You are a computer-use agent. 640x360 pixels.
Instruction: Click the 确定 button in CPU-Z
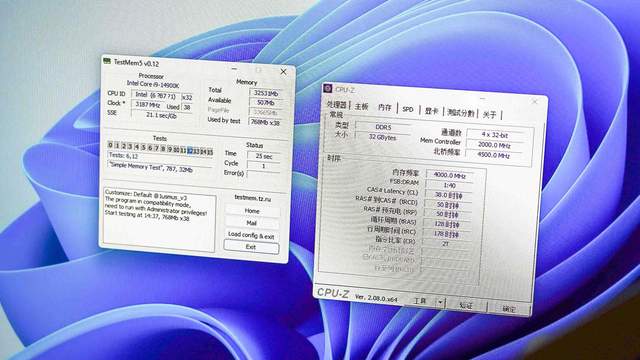coord(509,309)
